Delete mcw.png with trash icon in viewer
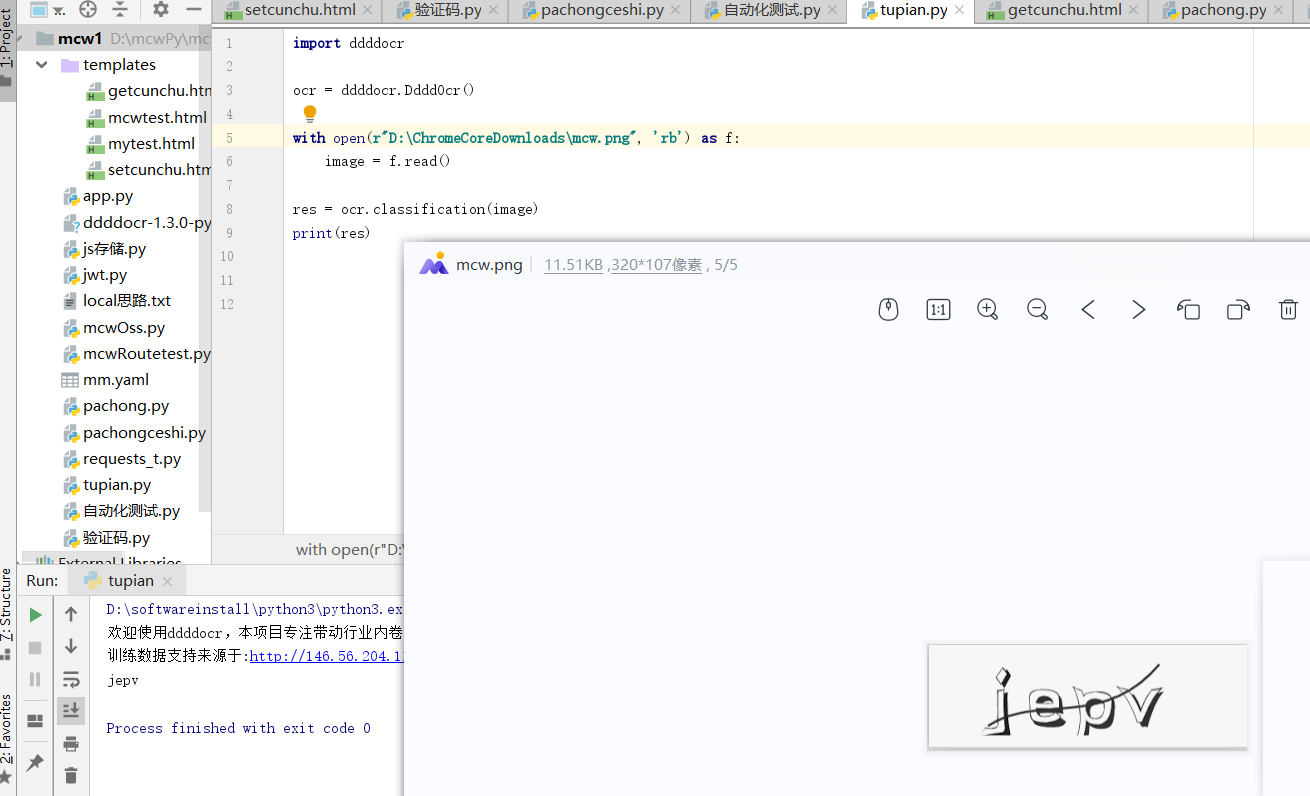This screenshot has height=796, width=1310. click(1288, 310)
